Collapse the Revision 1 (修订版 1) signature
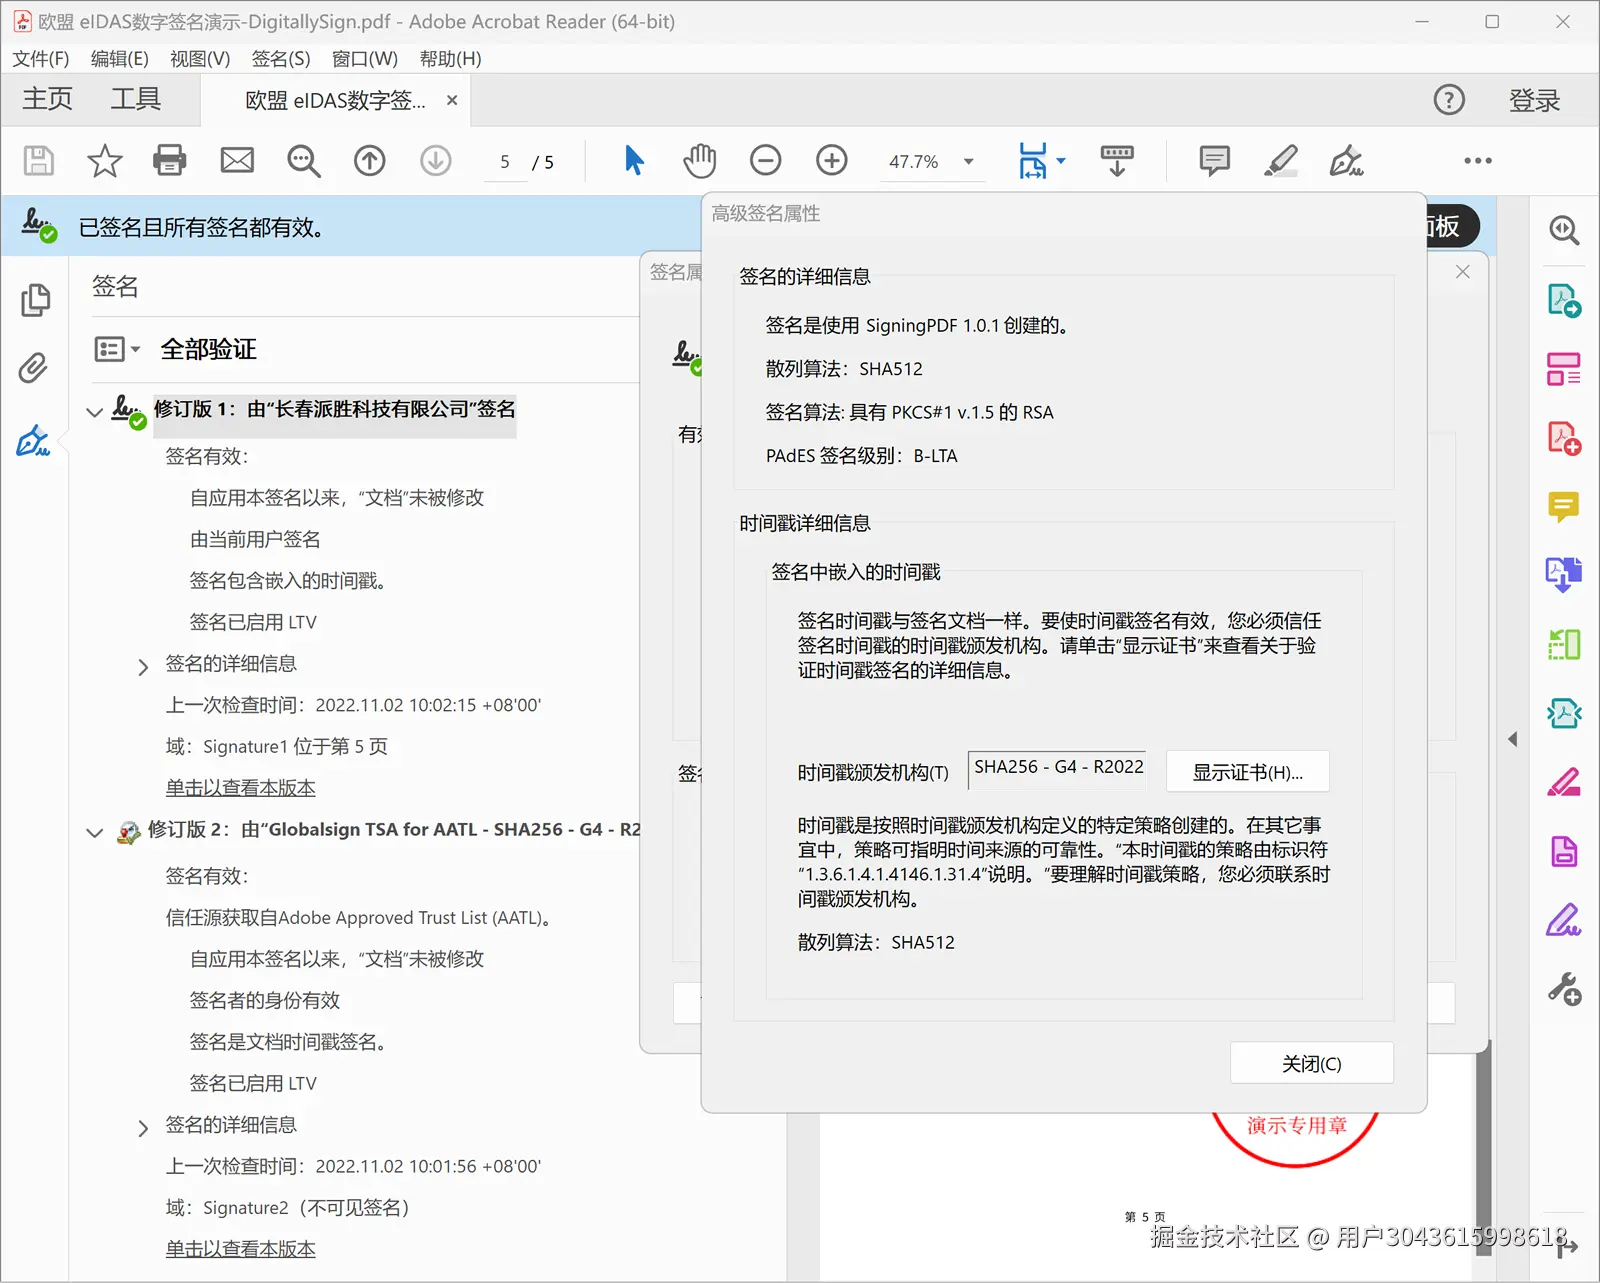The width and height of the screenshot is (1600, 1283). click(95, 411)
